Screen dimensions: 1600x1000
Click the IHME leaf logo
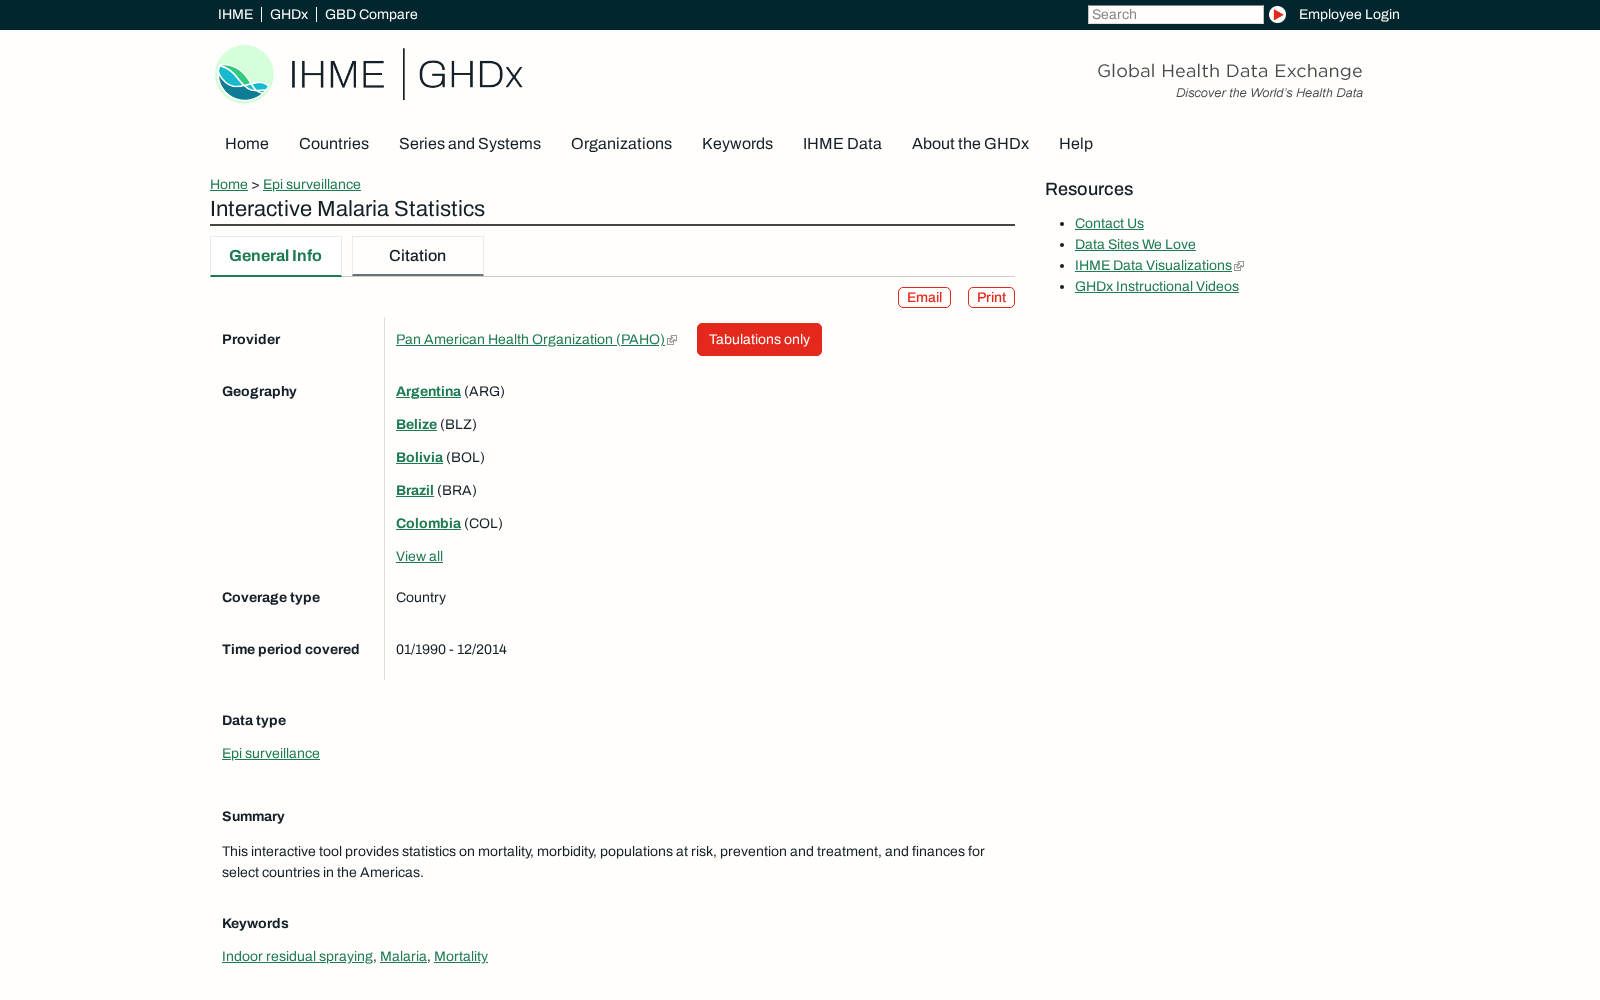pyautogui.click(x=245, y=74)
